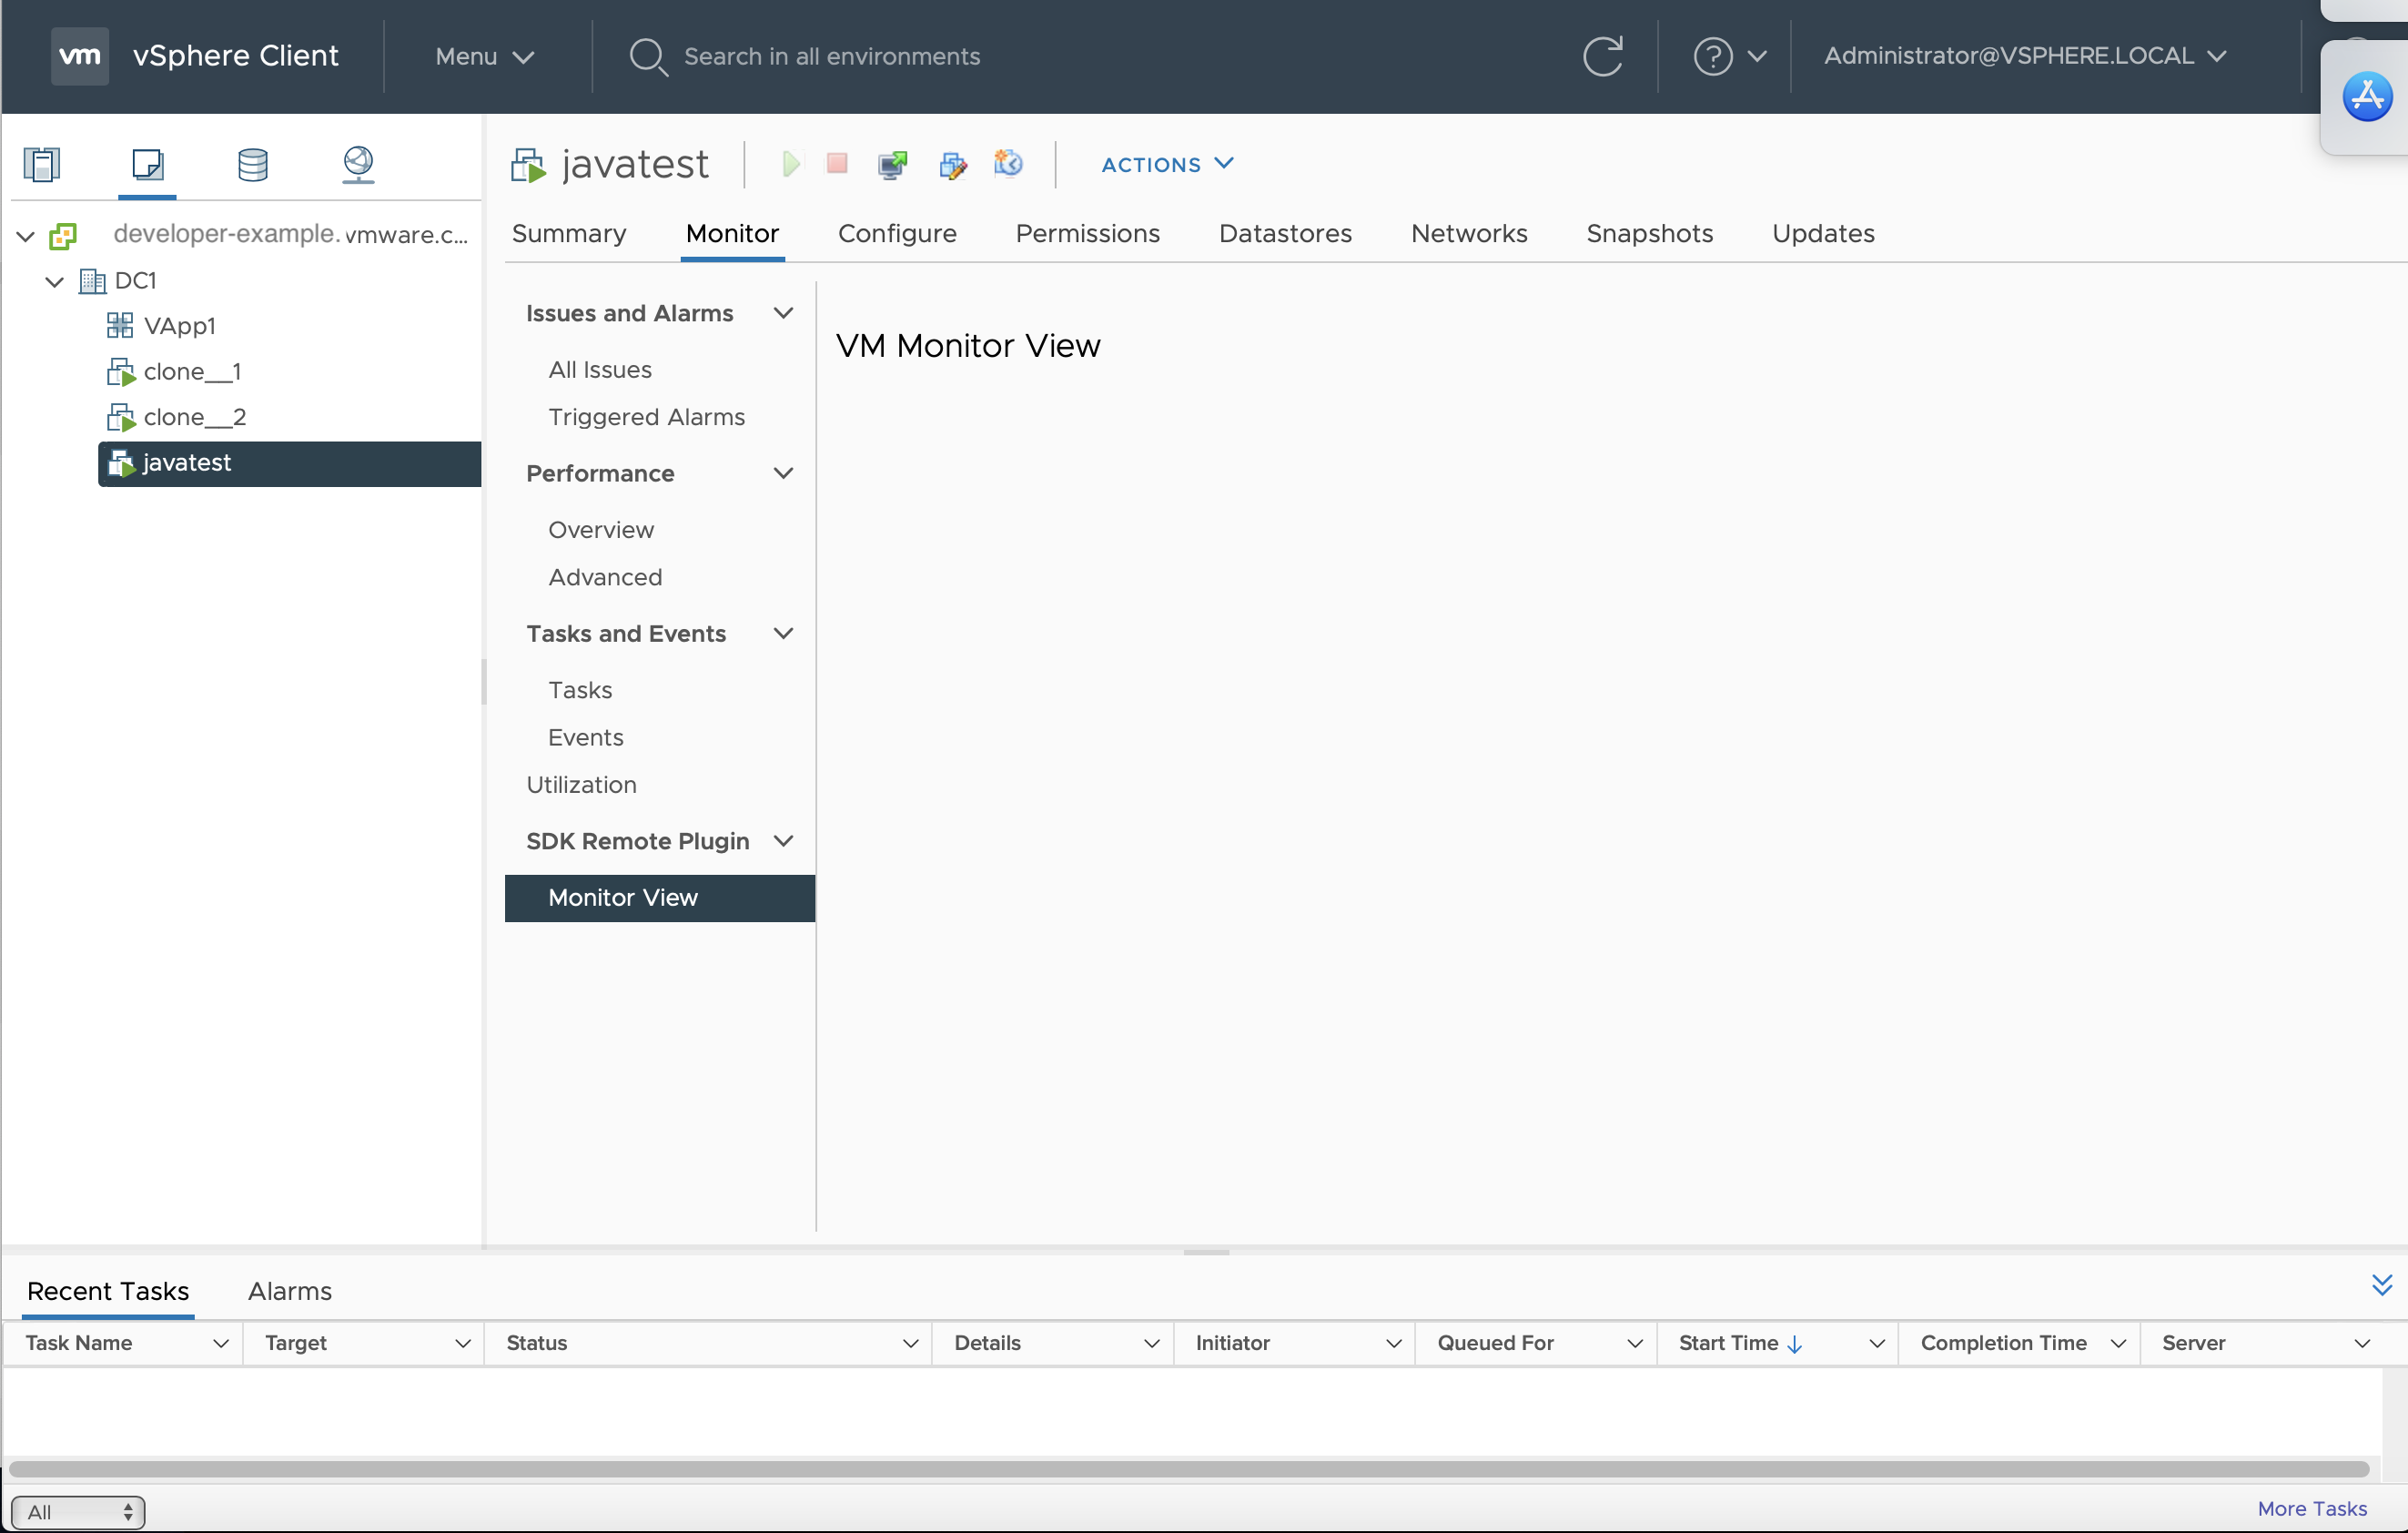Open the Status column filter chevron
Viewport: 2408px width, 1533px height.
pyautogui.click(x=910, y=1344)
